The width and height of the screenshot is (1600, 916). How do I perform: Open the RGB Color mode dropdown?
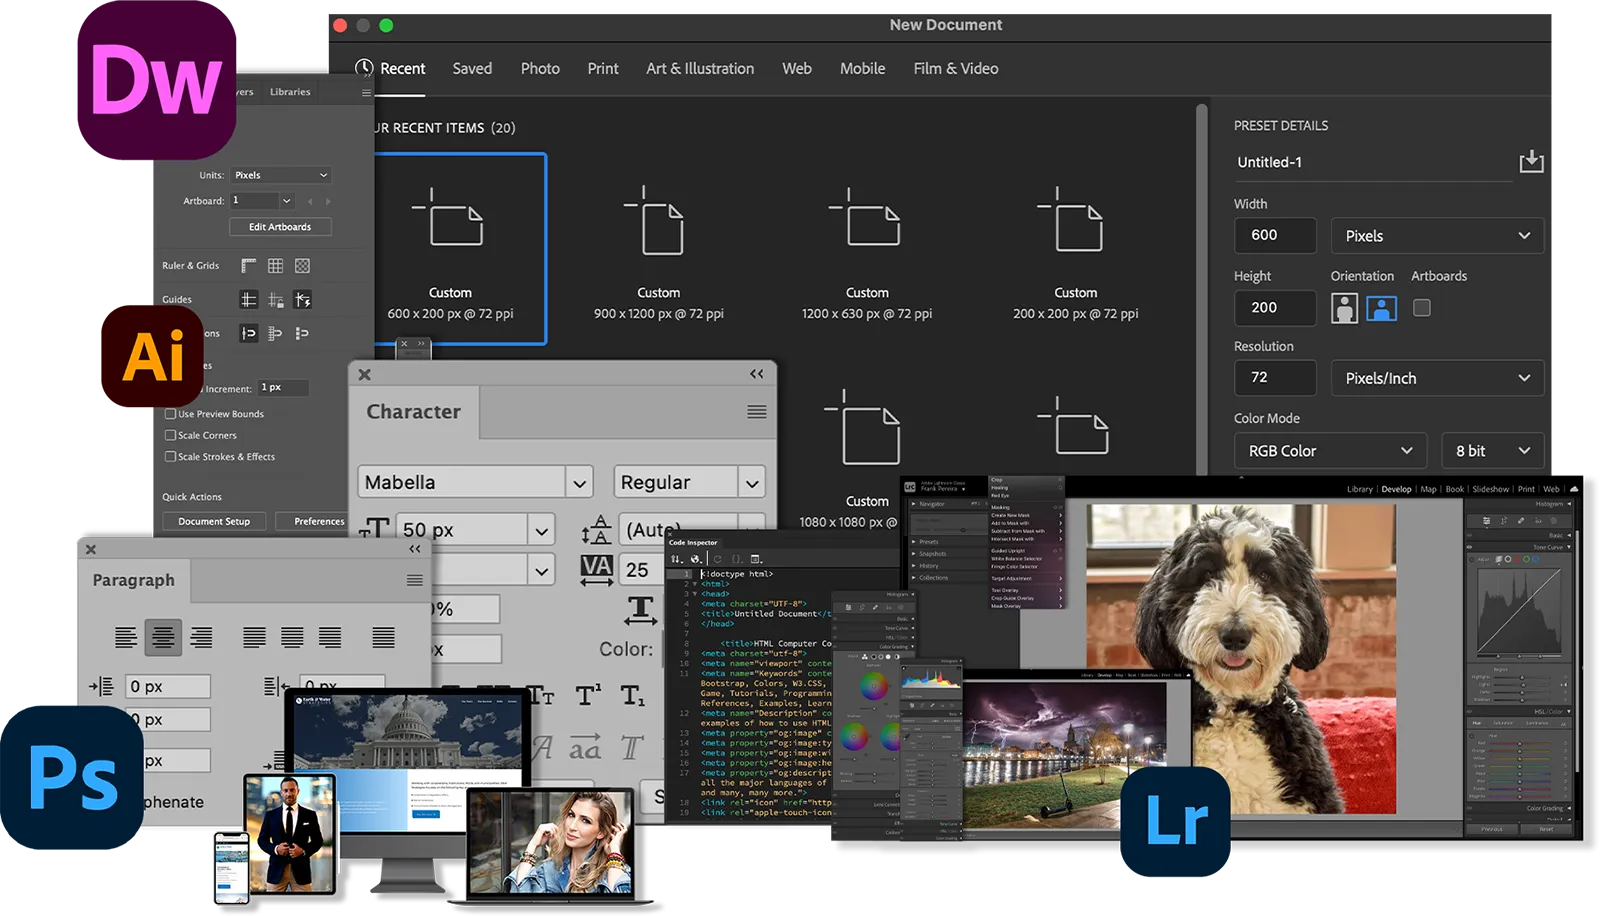[x=1330, y=451]
